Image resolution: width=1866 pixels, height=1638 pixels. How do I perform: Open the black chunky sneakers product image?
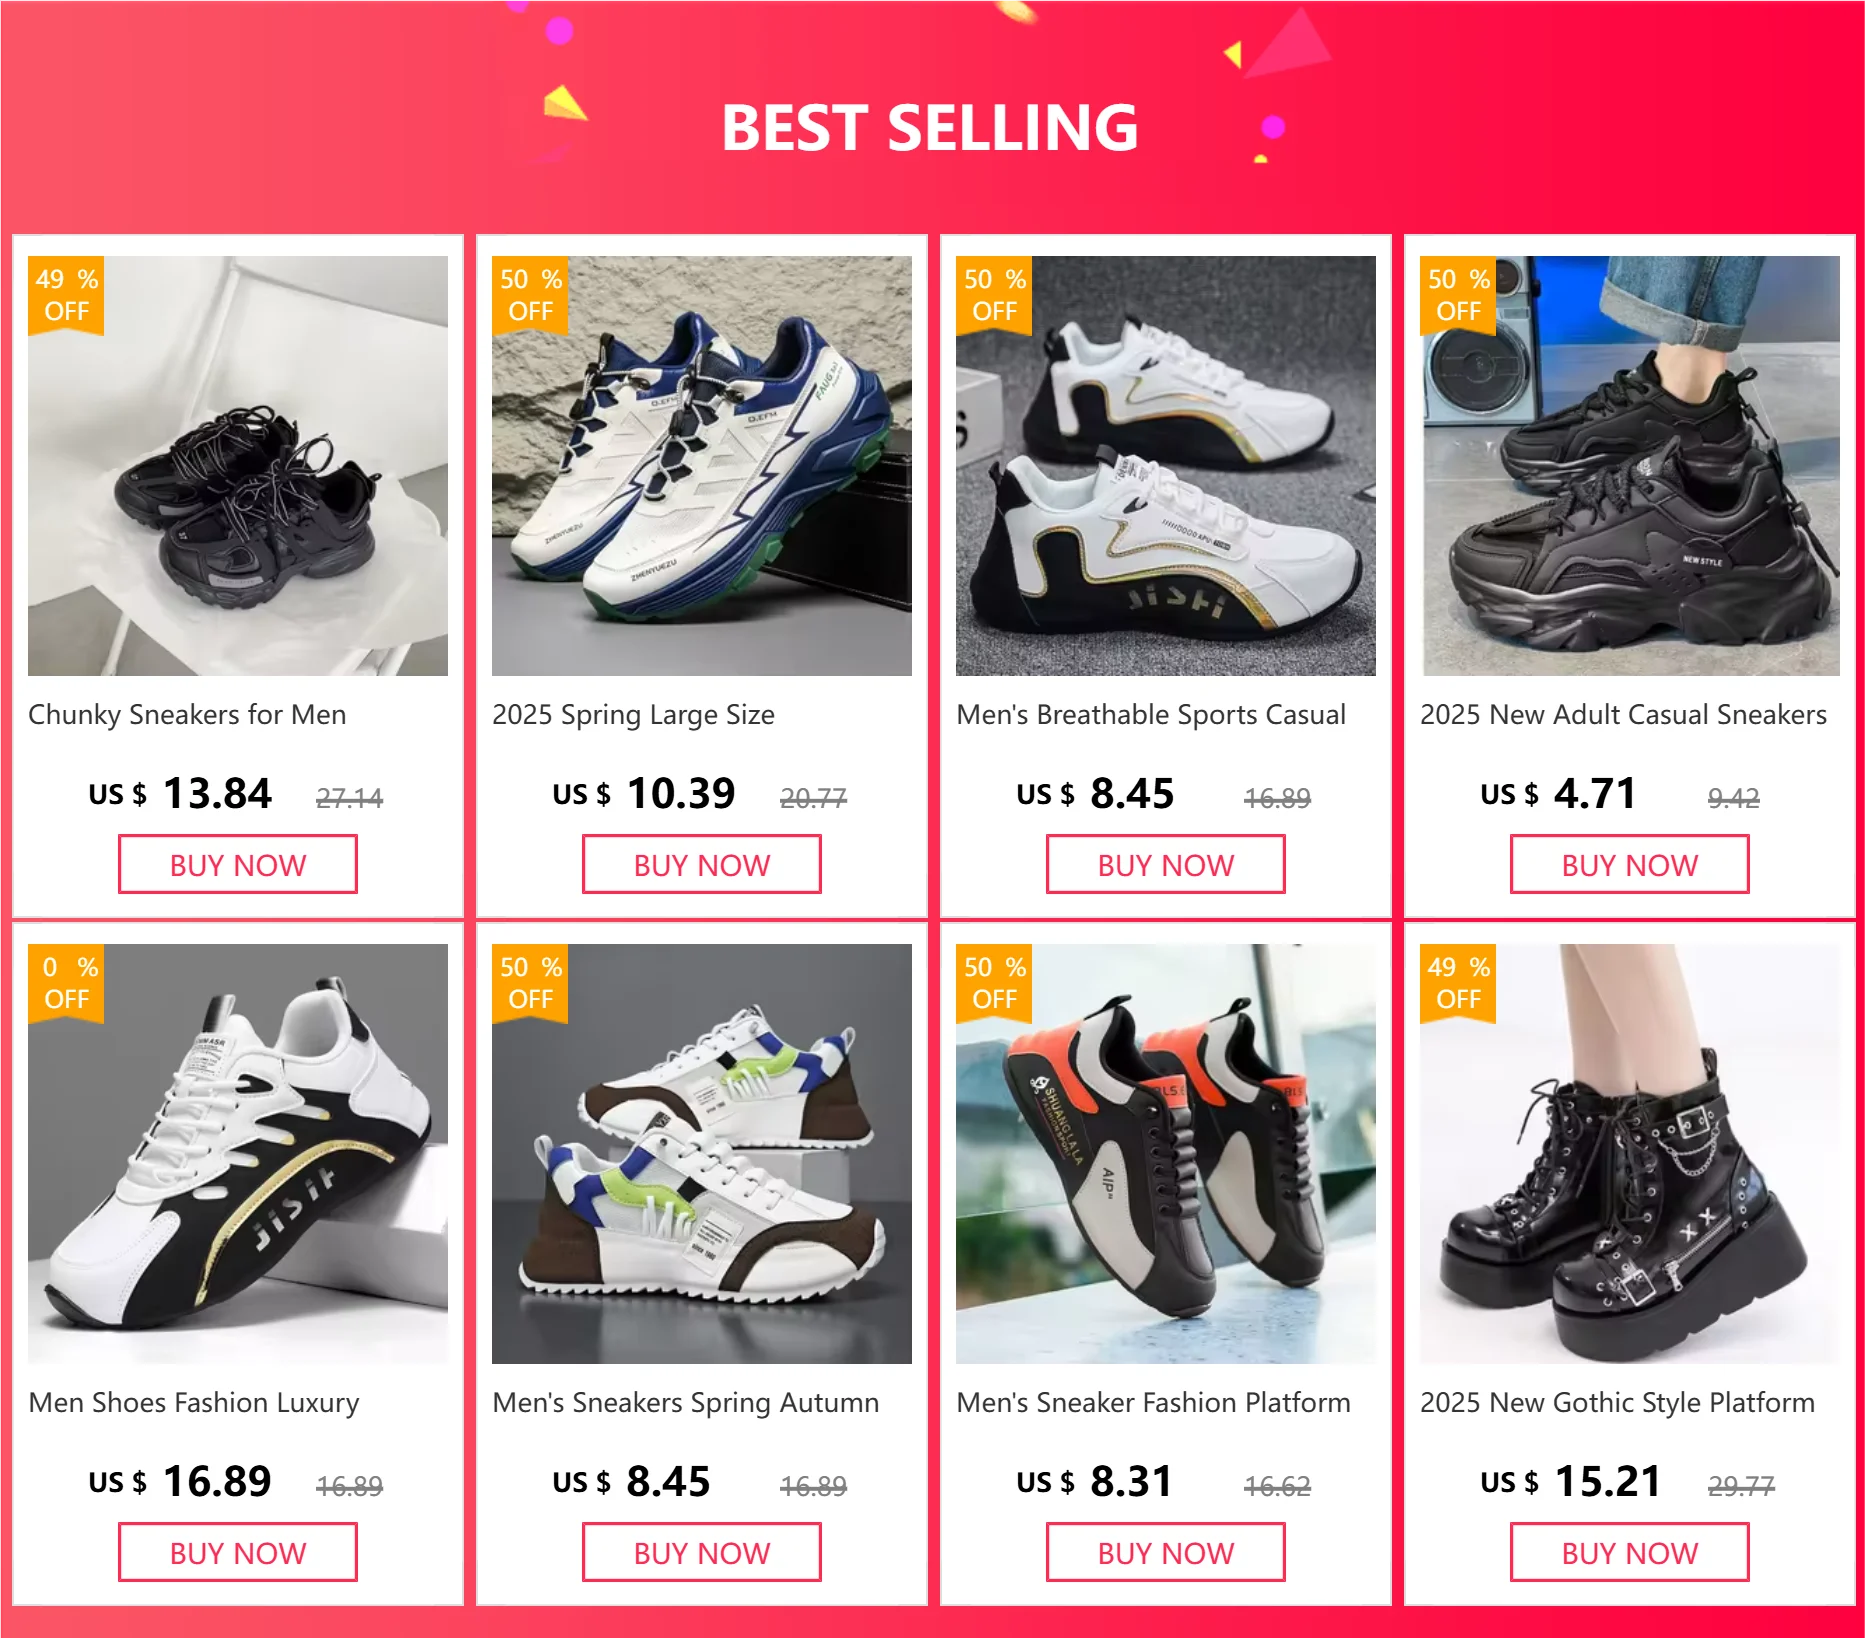pos(238,466)
